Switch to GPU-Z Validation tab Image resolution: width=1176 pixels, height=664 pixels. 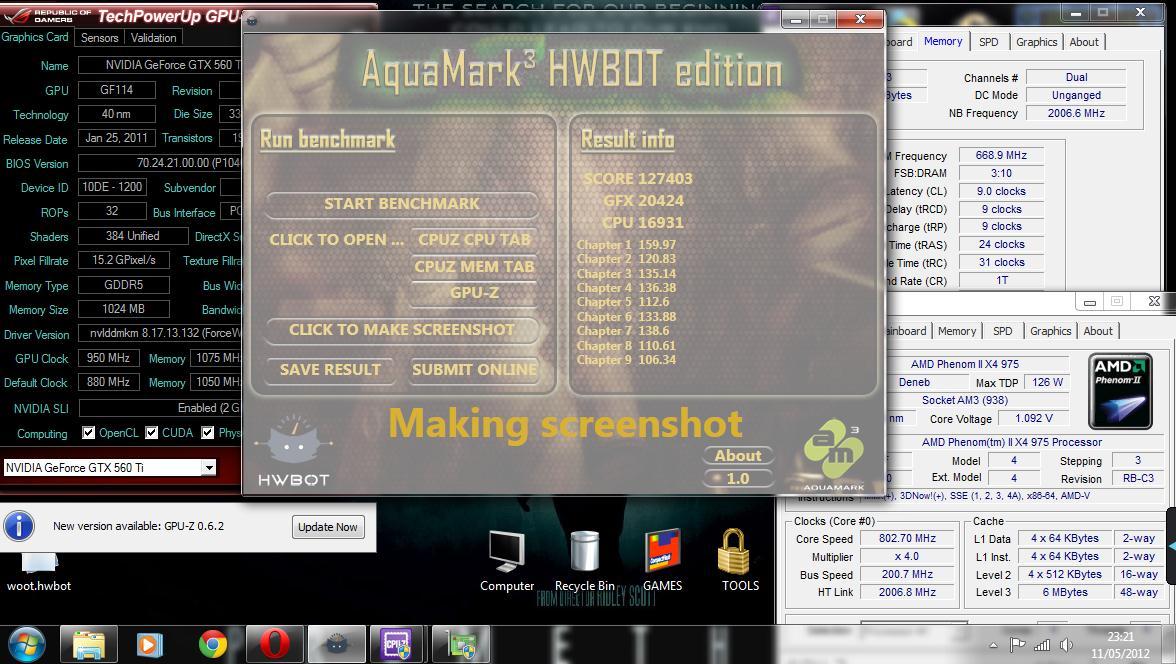tap(154, 38)
